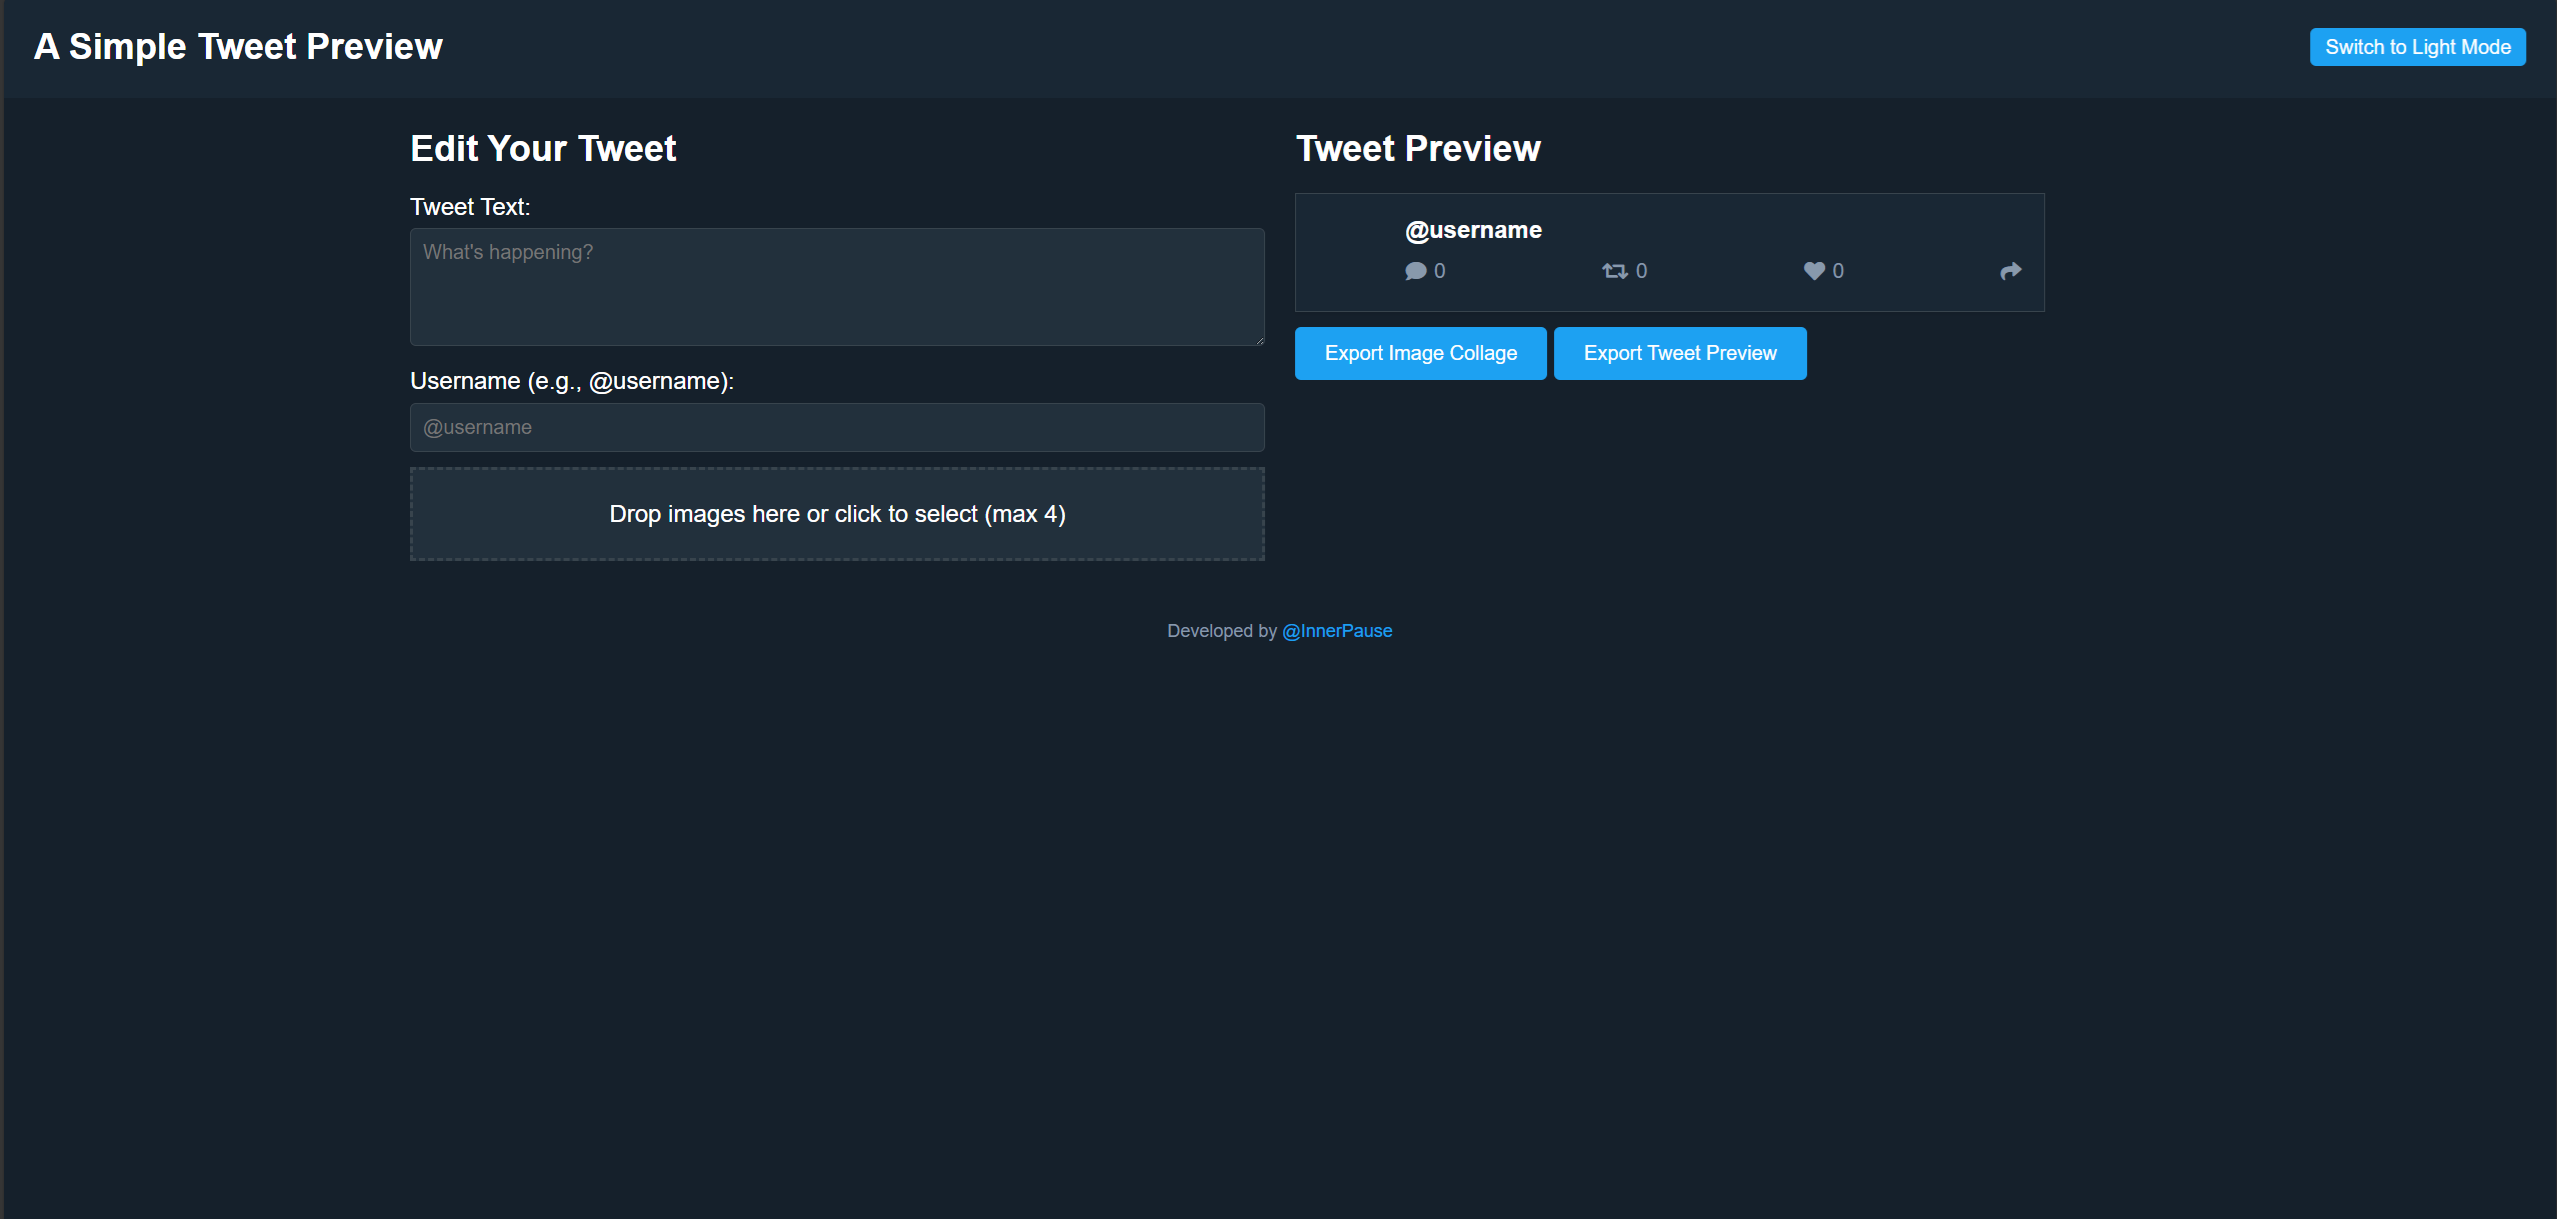Click the A Simple Tweet Preview title
Screen dimensions: 2557x1219
(238, 45)
